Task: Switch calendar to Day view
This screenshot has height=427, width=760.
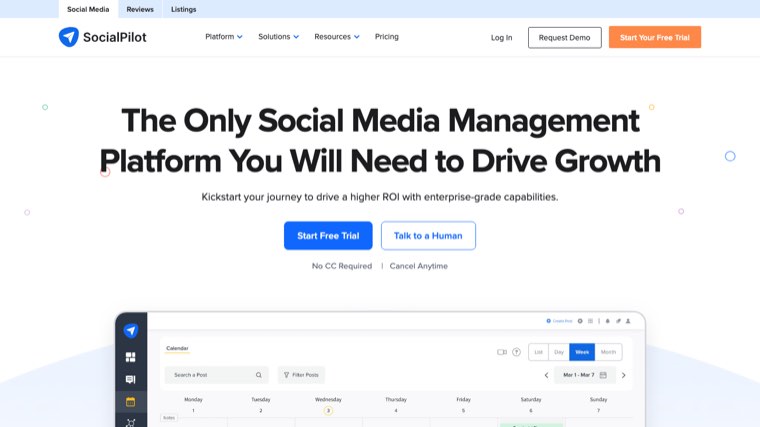Action: 559,352
